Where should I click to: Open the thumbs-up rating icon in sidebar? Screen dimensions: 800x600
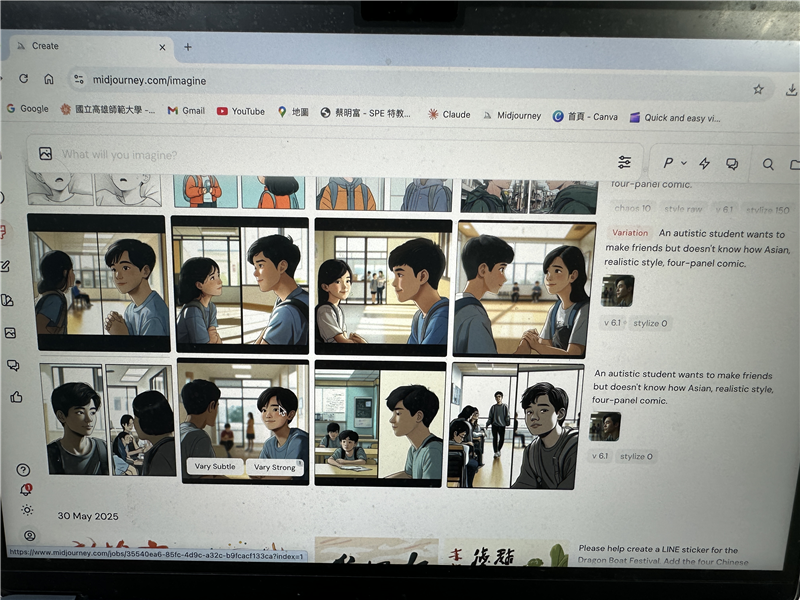[16, 397]
